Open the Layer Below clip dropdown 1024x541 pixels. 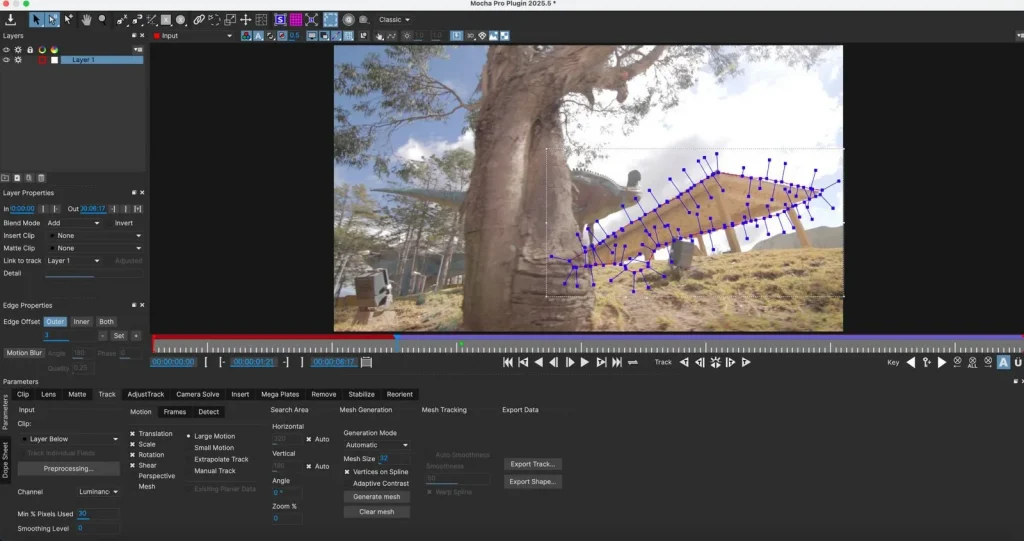click(69, 439)
